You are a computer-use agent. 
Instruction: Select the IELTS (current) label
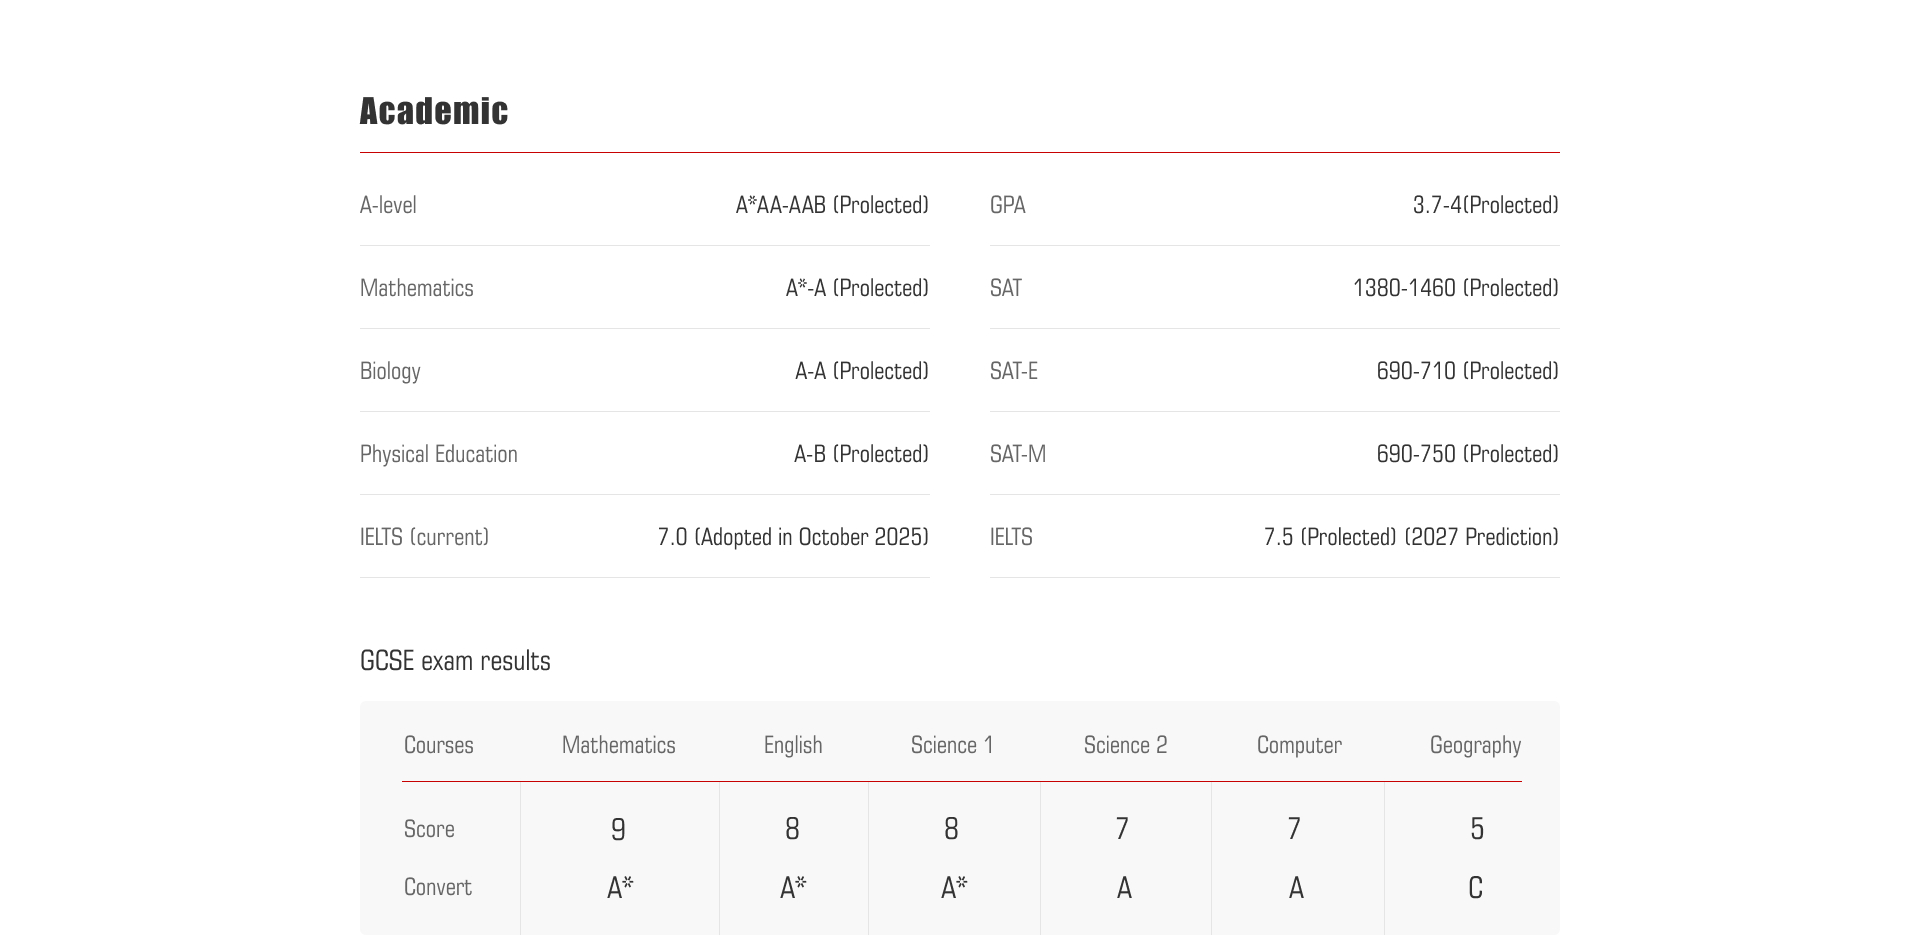[424, 538]
